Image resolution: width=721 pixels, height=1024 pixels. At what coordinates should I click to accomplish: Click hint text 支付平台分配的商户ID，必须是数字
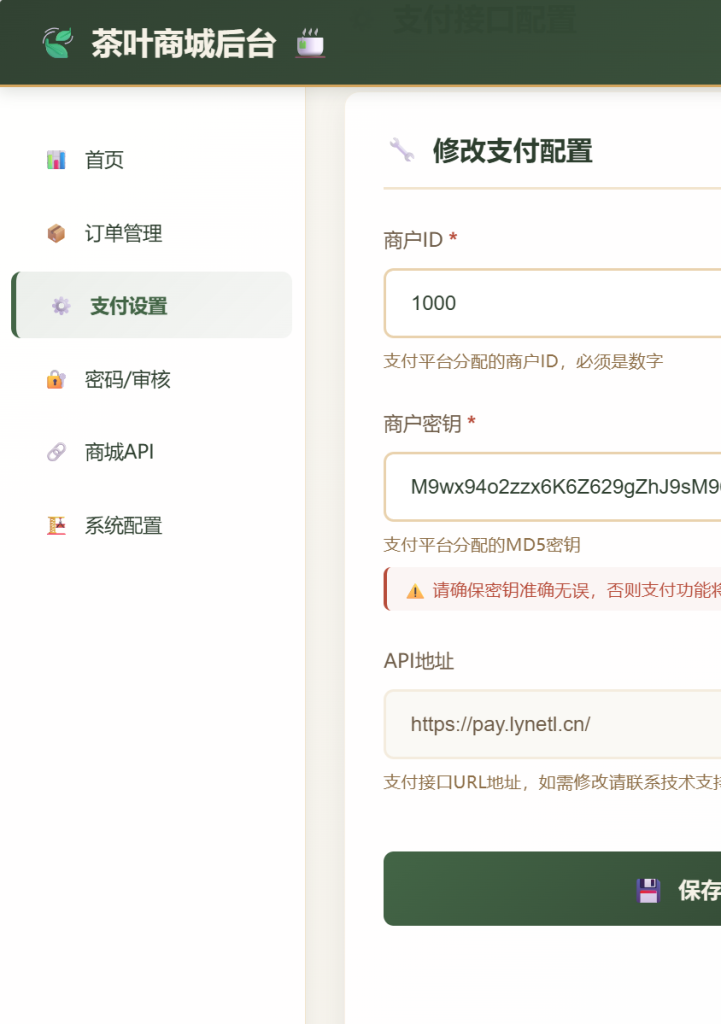(523, 361)
